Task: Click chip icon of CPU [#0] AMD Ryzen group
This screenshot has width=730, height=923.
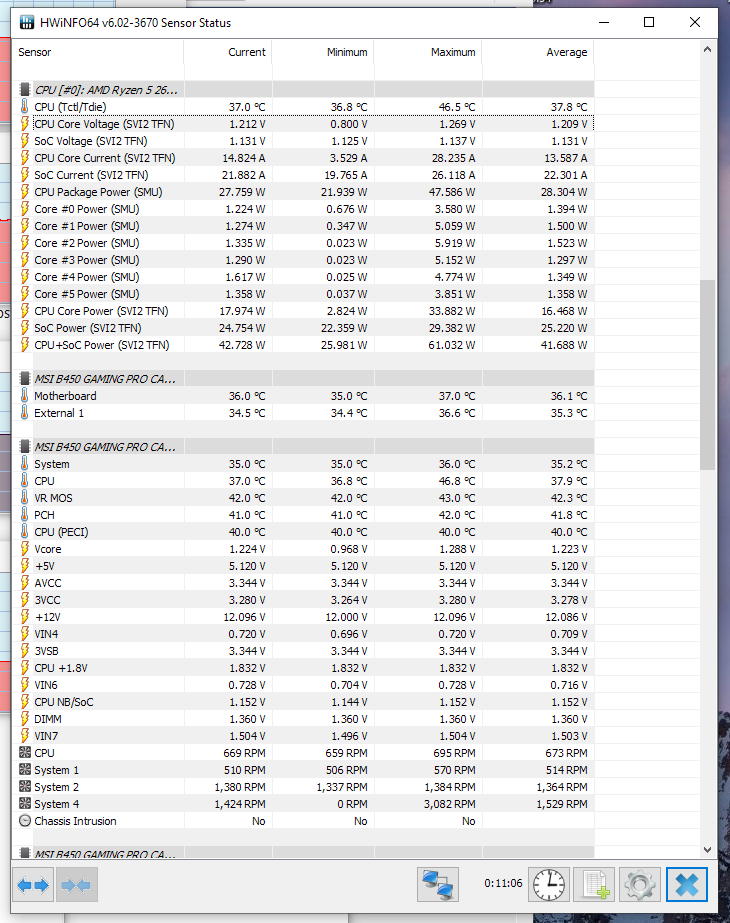Action: coord(25,89)
